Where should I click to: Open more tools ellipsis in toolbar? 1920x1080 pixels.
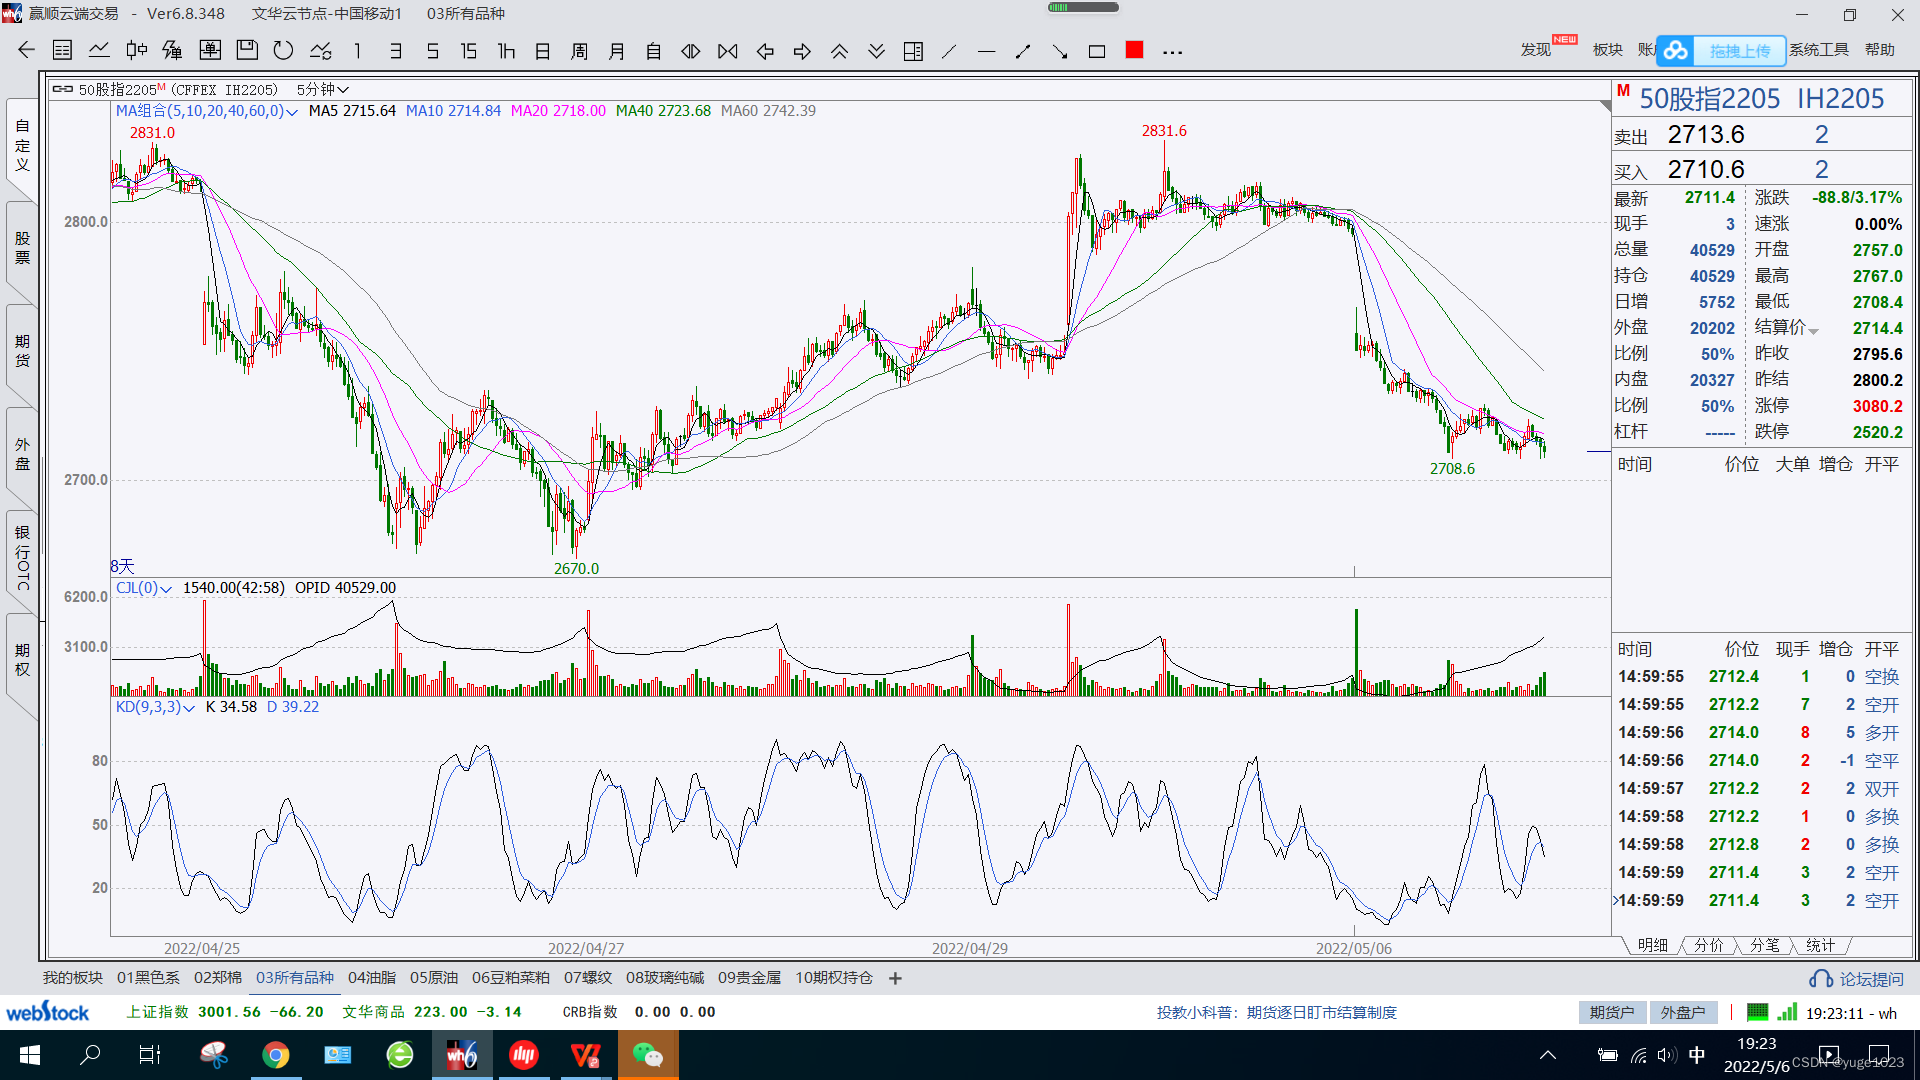1172,52
